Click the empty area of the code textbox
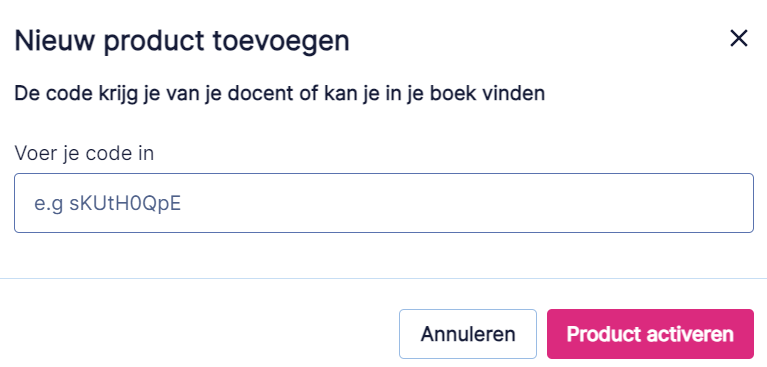The height and width of the screenshot is (367, 767). coord(465,203)
